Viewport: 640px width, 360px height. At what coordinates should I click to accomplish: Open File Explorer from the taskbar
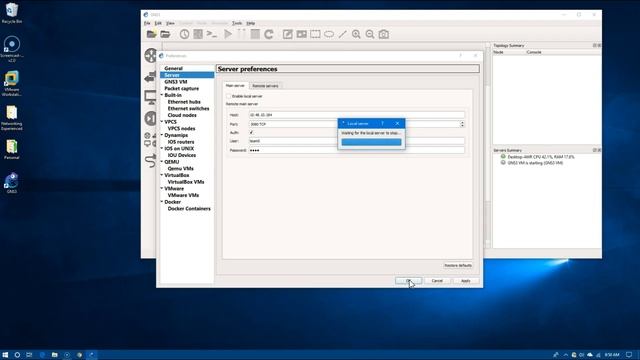(x=55, y=355)
